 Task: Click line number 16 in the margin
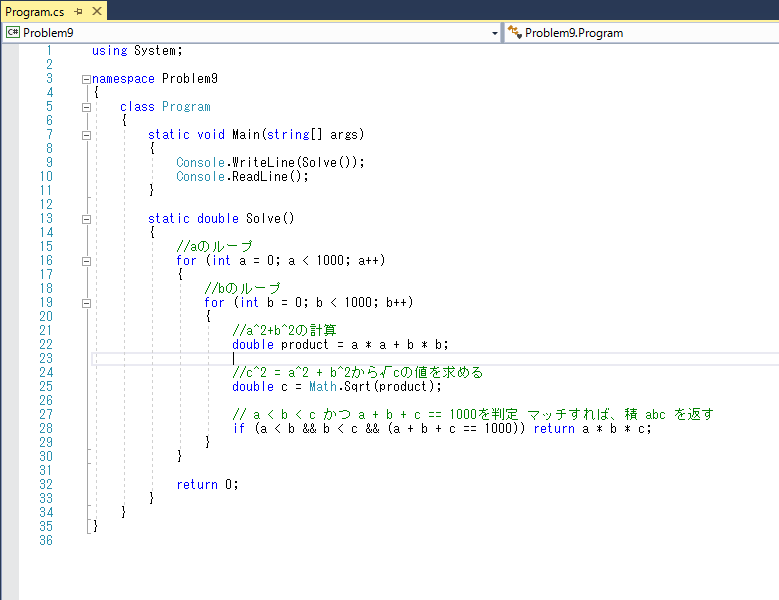click(x=46, y=261)
